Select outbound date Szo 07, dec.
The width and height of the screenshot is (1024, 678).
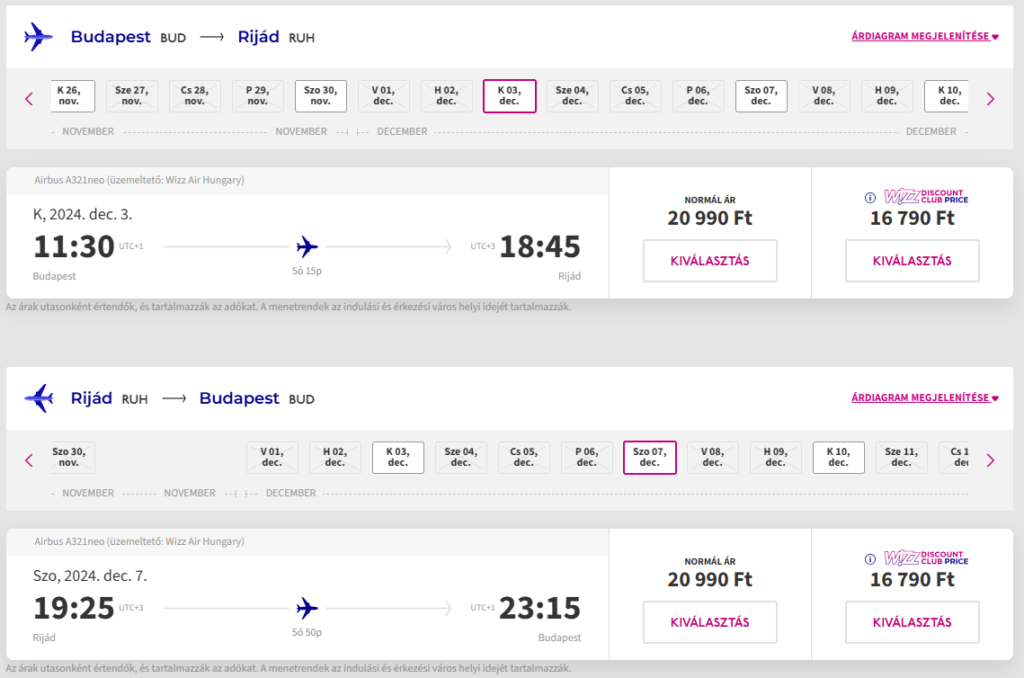pyautogui.click(x=761, y=96)
